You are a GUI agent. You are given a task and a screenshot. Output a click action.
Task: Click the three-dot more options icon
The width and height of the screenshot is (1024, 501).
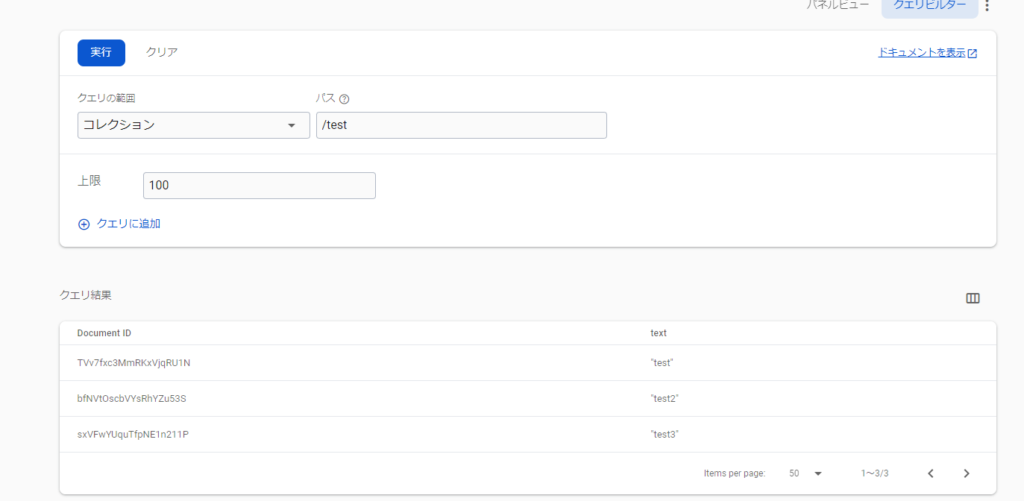pyautogui.click(x=987, y=6)
